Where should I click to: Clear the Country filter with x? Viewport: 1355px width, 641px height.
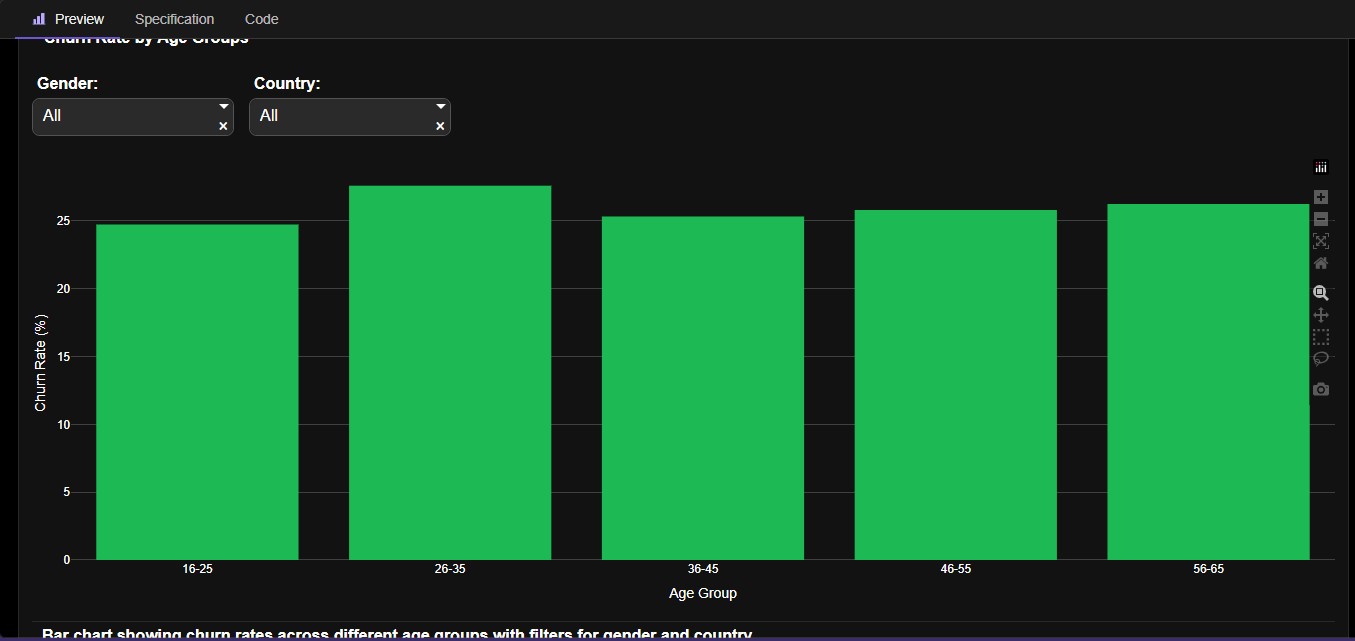coord(440,126)
